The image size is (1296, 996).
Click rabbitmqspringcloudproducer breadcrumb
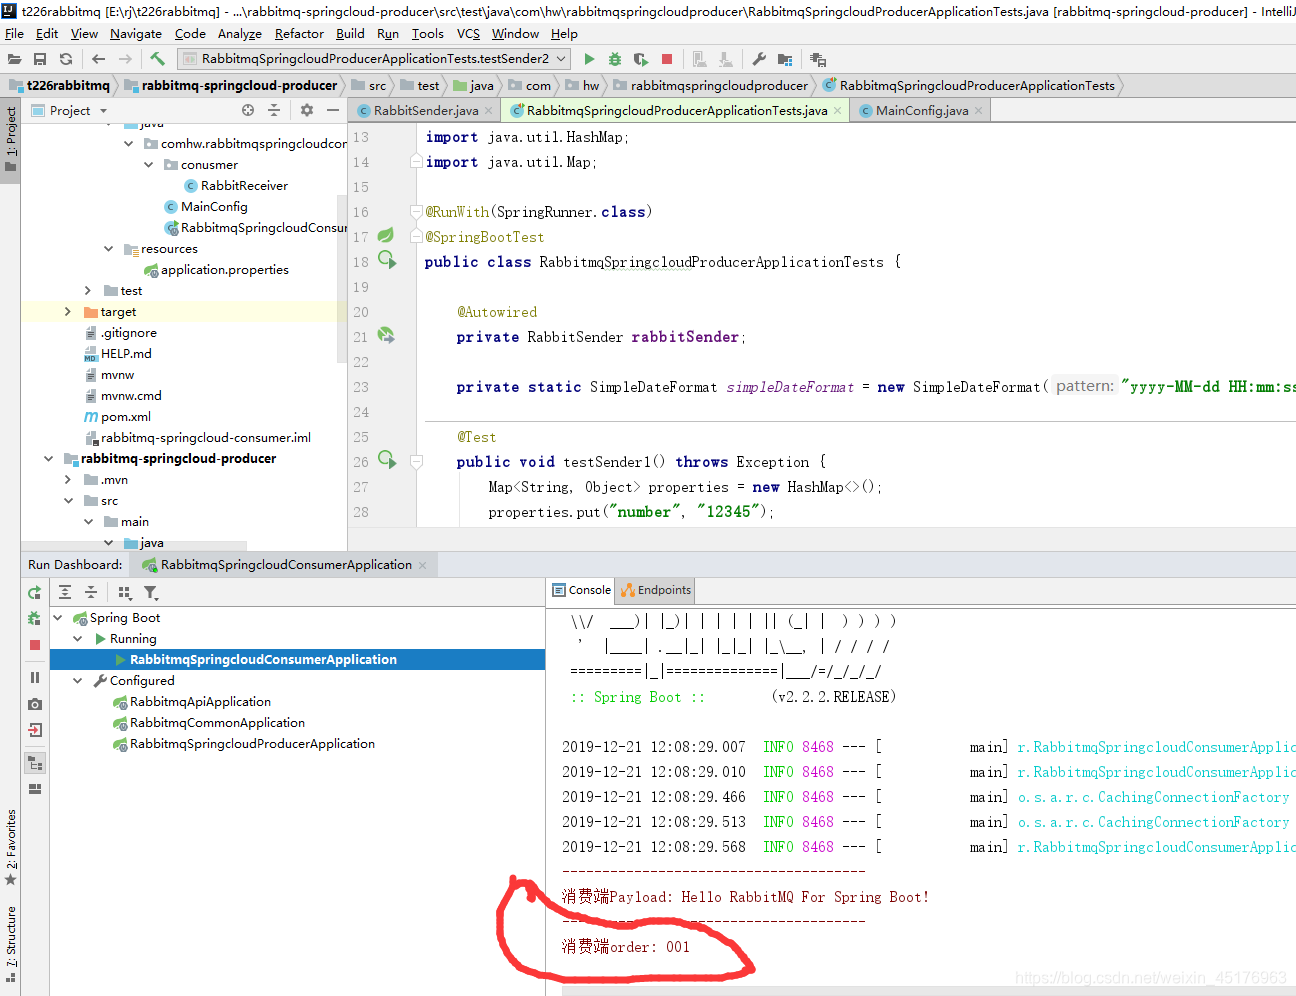click(x=710, y=85)
